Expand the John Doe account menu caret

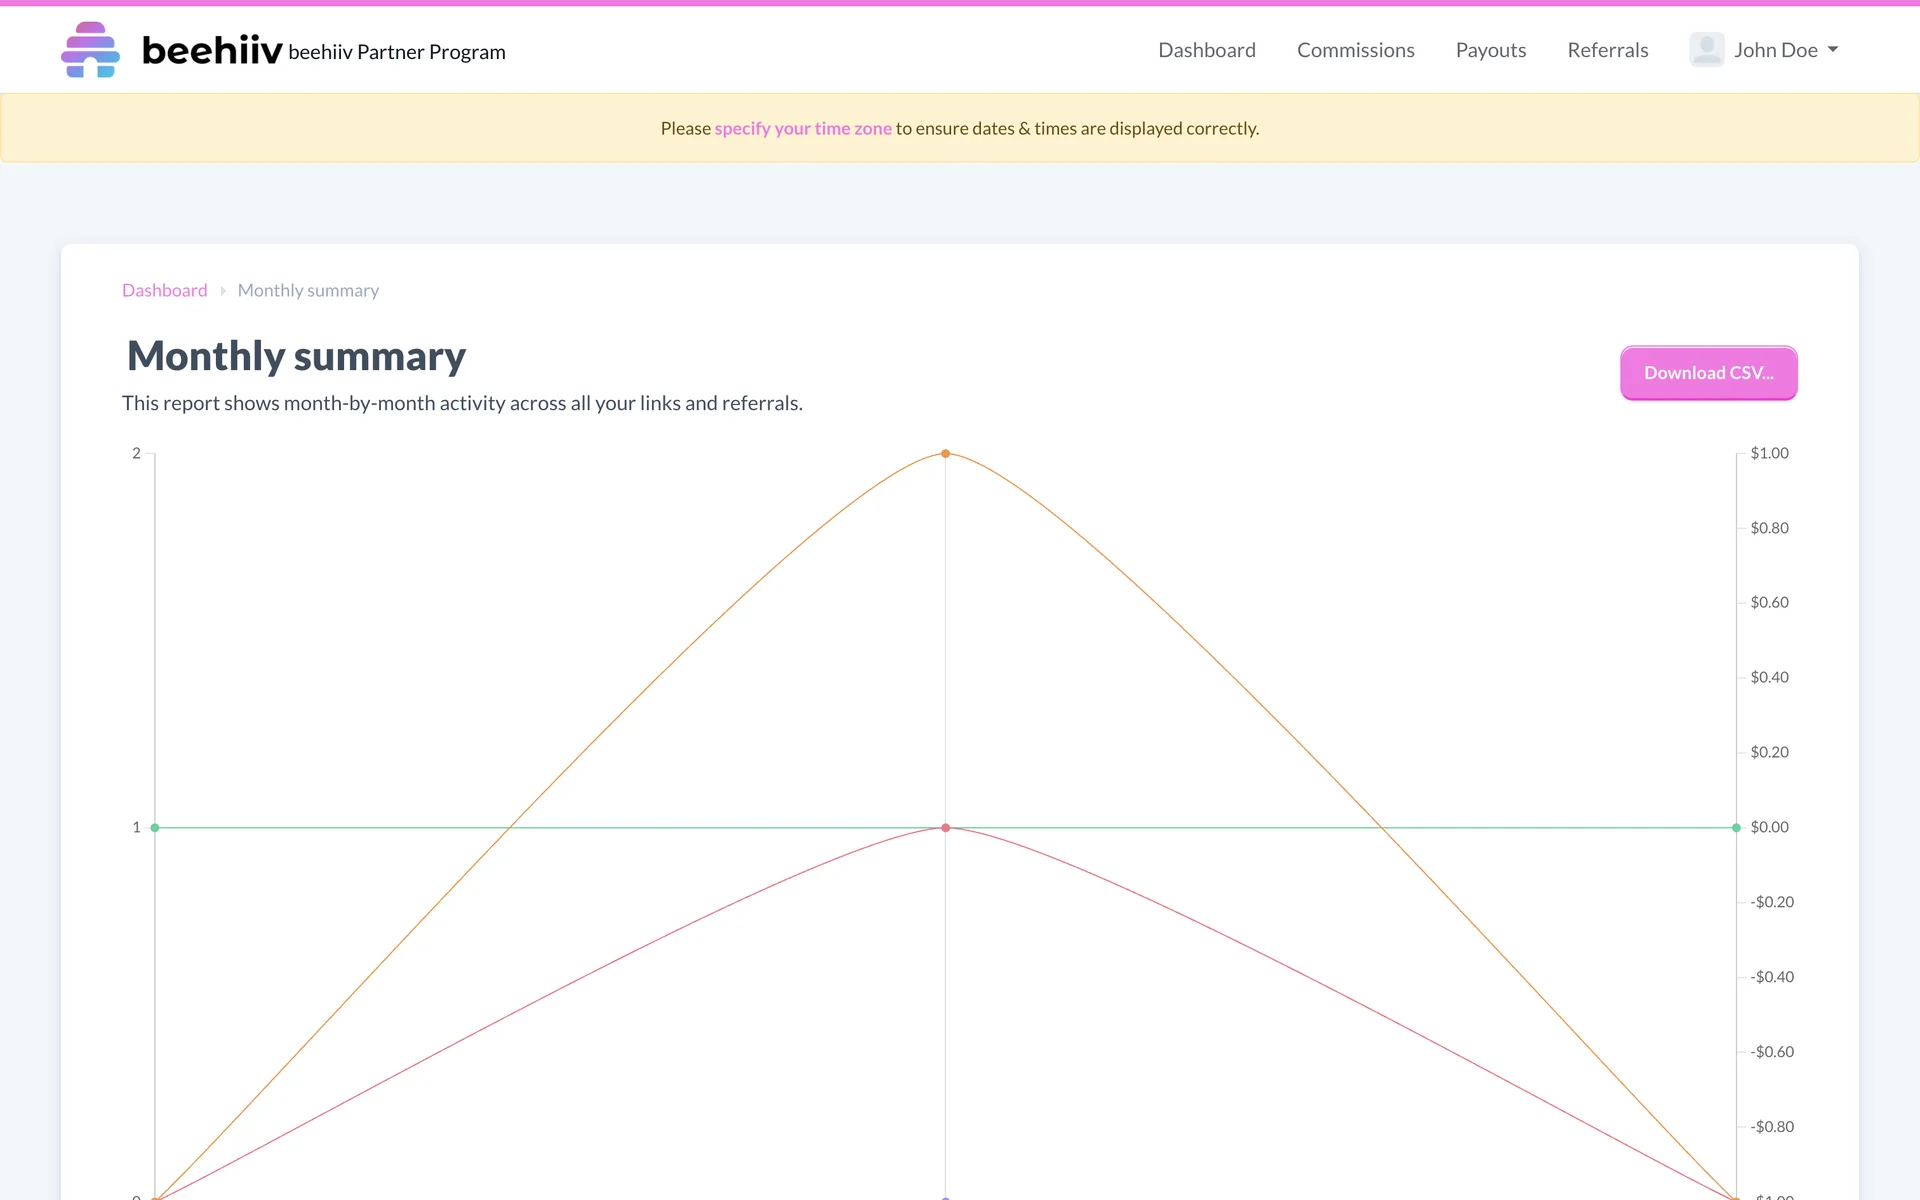coord(1833,50)
